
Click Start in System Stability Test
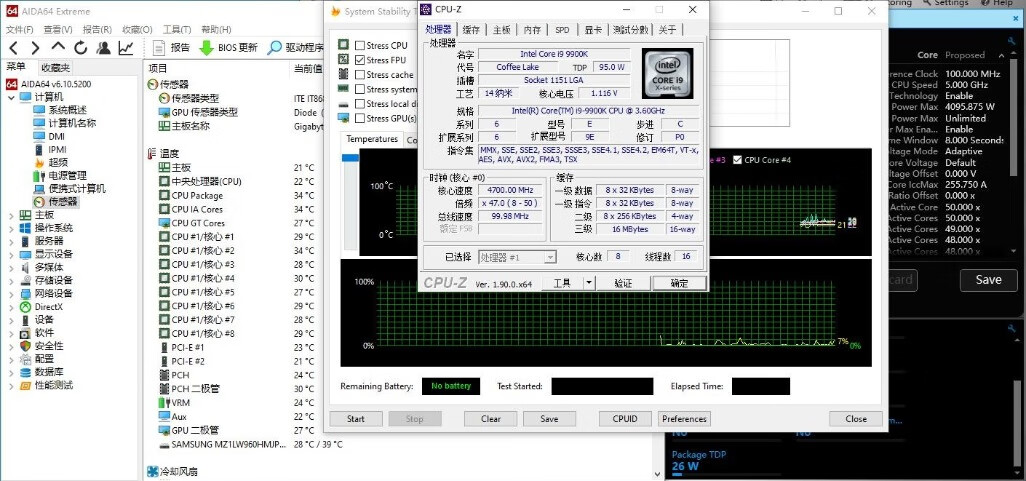tap(356, 419)
